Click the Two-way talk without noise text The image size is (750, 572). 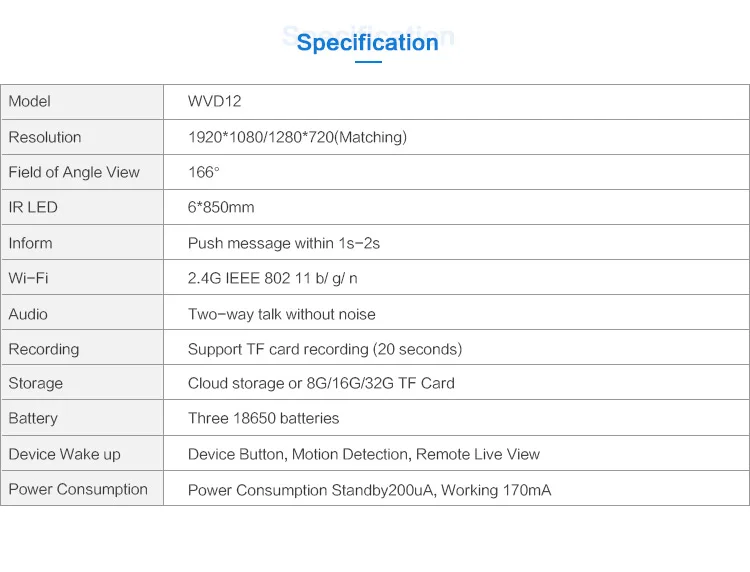click(282, 314)
